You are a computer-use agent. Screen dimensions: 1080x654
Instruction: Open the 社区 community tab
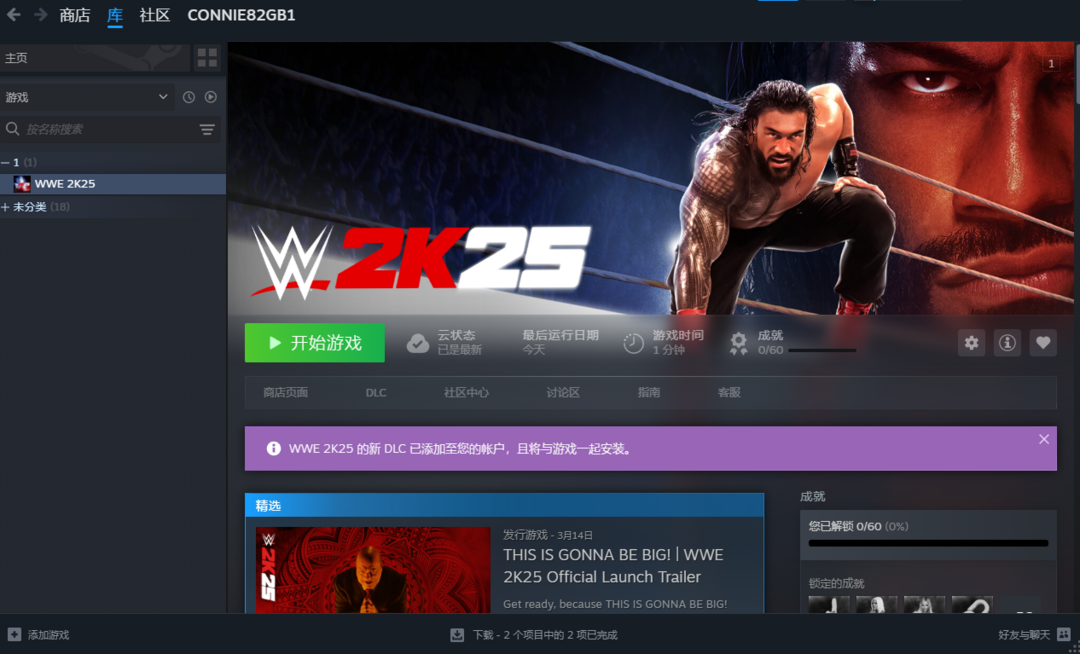155,15
